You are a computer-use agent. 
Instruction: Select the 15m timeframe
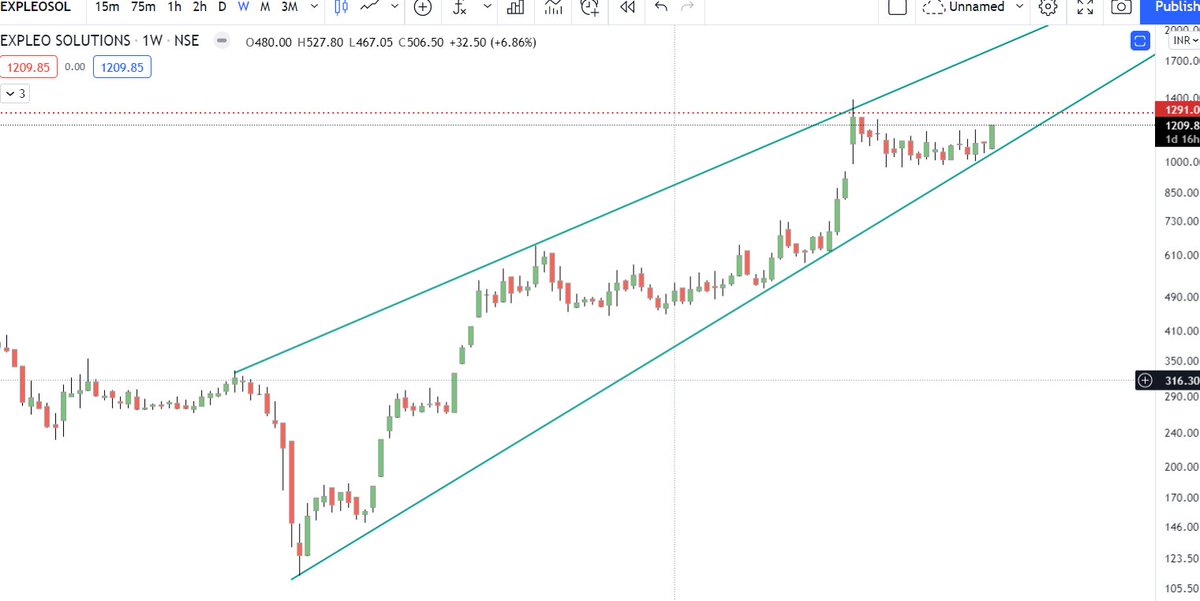tap(105, 7)
